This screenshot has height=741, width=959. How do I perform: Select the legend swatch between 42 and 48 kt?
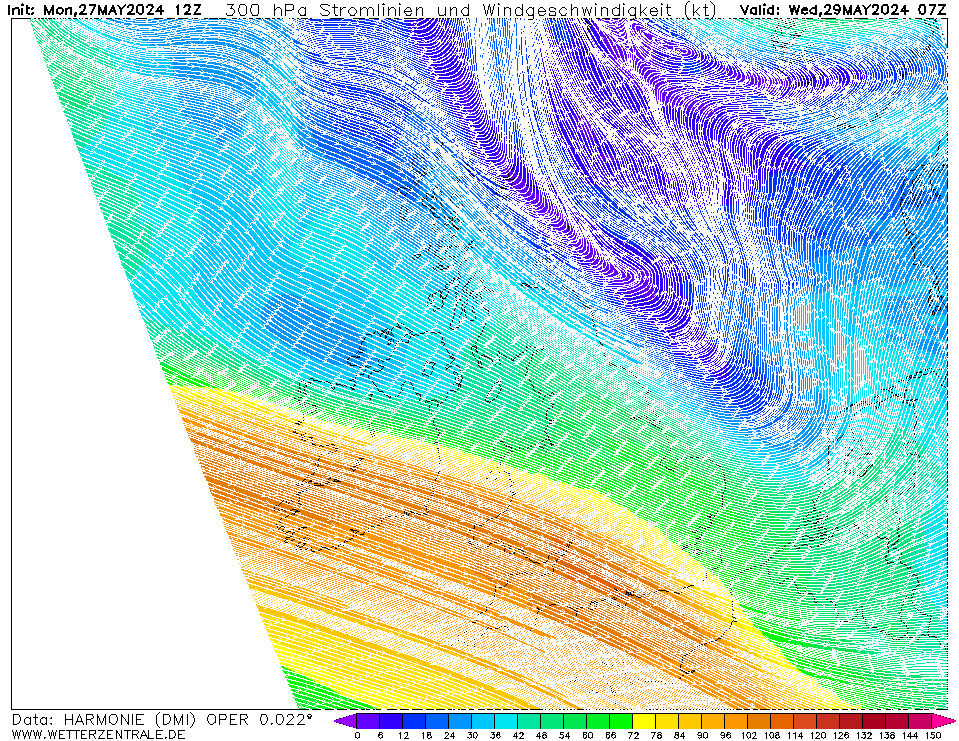[529, 721]
